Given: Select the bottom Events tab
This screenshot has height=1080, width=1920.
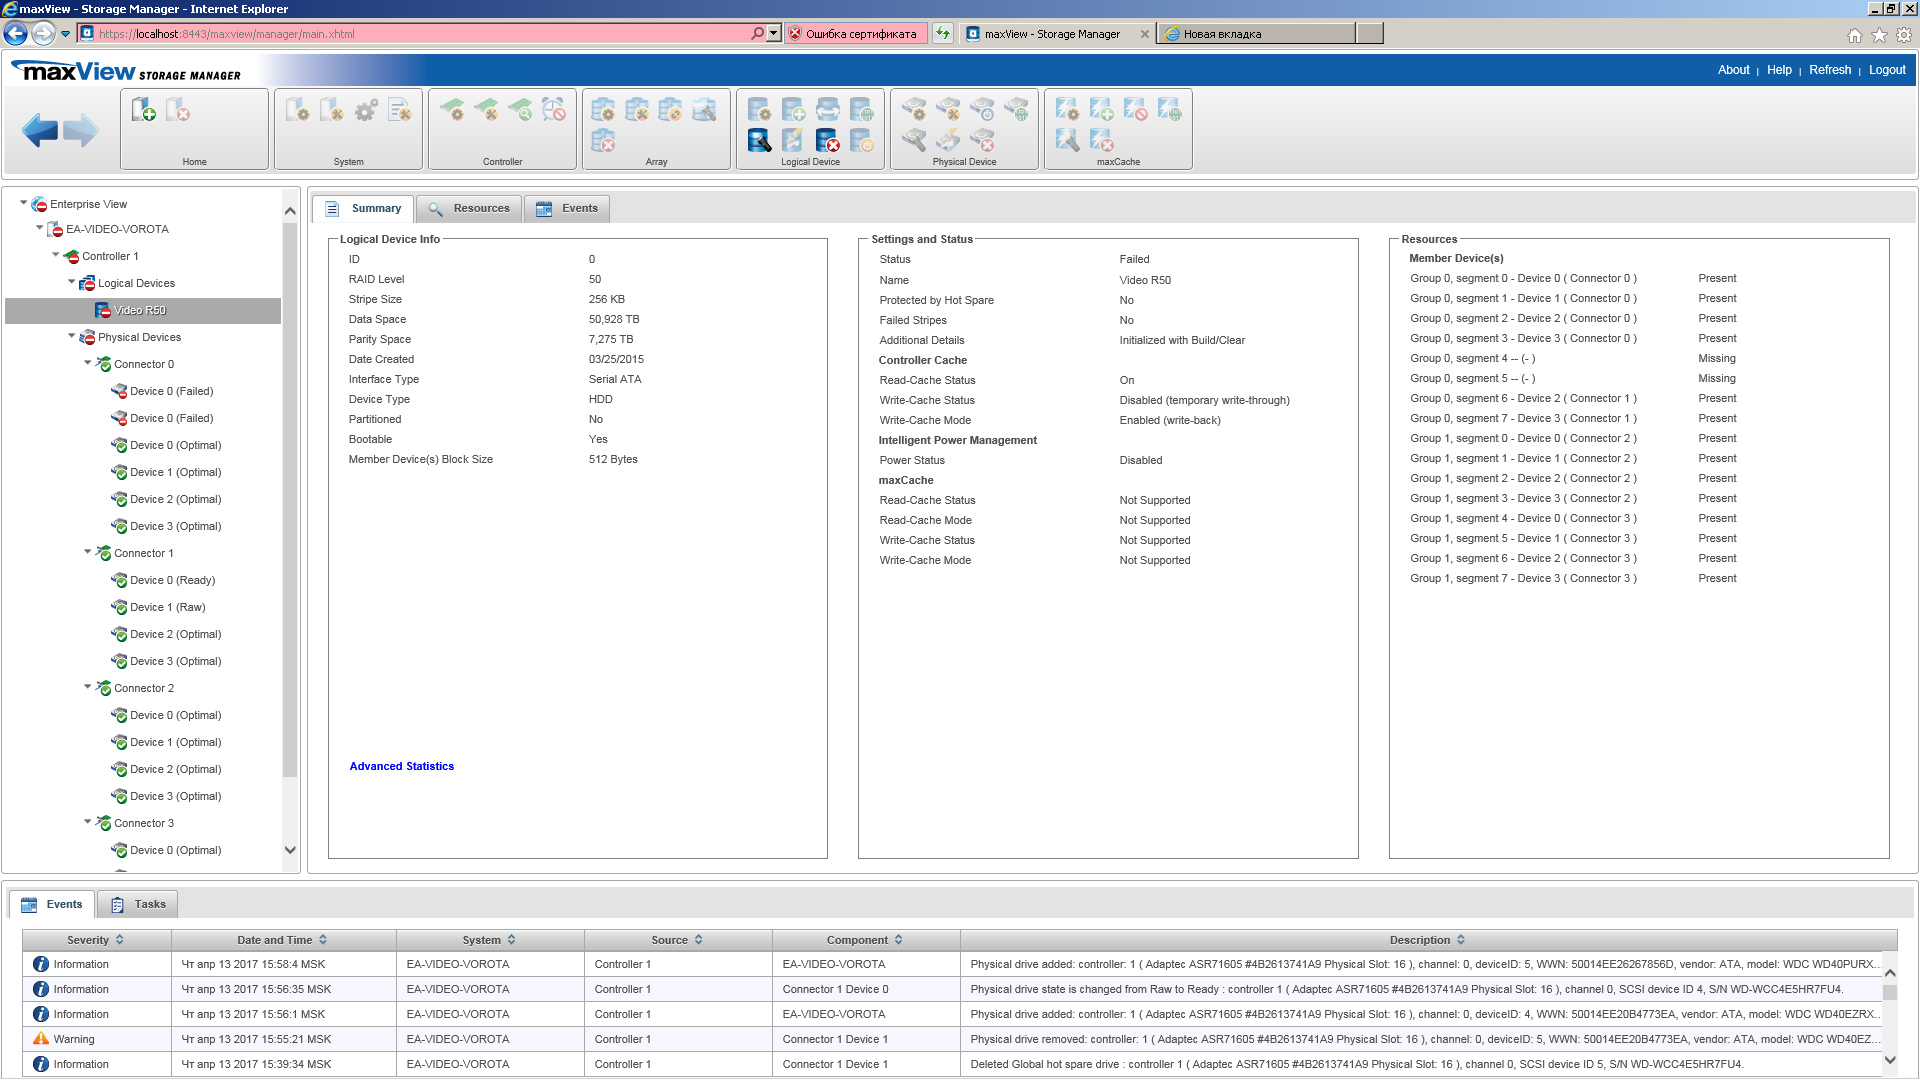Looking at the screenshot, I should click(x=52, y=904).
